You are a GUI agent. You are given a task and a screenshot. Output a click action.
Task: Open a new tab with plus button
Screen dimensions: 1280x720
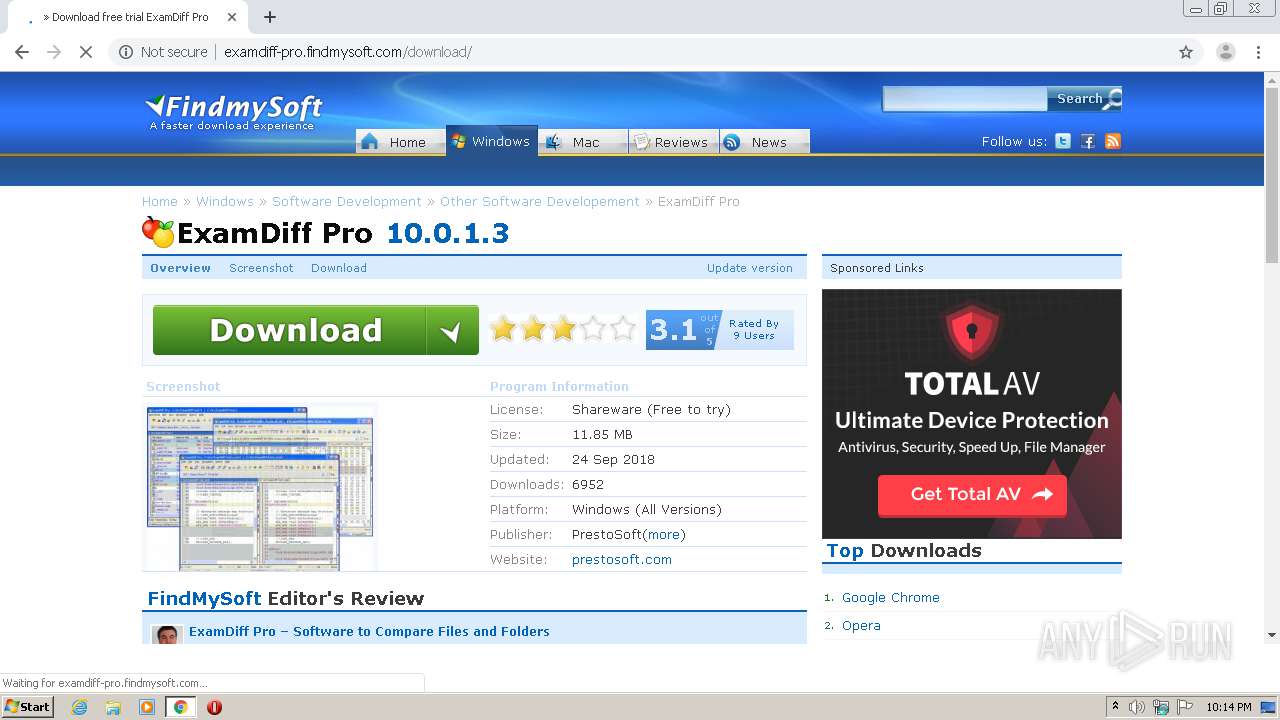pyautogui.click(x=270, y=17)
